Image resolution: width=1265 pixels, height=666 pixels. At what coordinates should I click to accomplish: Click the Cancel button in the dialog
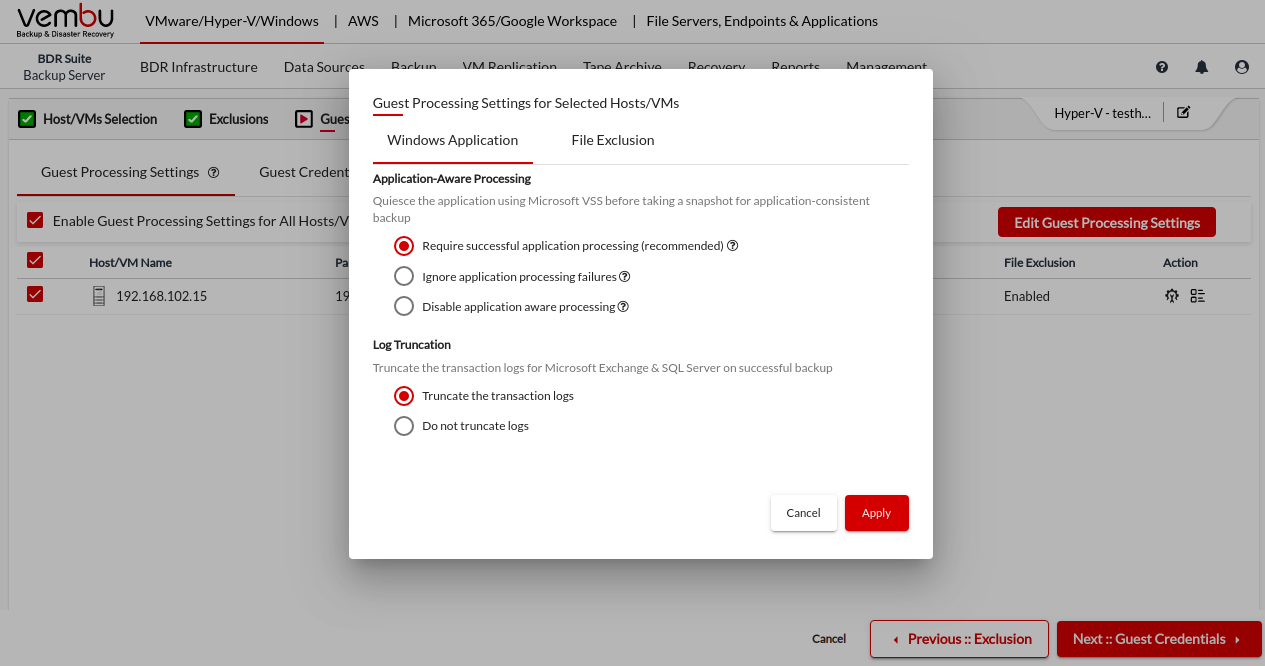point(803,513)
